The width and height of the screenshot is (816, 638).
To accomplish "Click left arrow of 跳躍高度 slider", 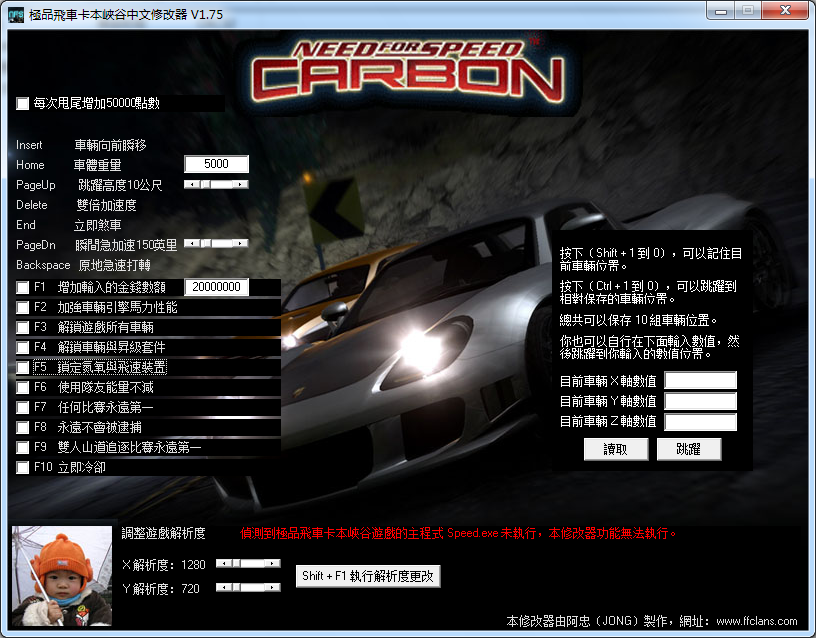I will point(192,184).
